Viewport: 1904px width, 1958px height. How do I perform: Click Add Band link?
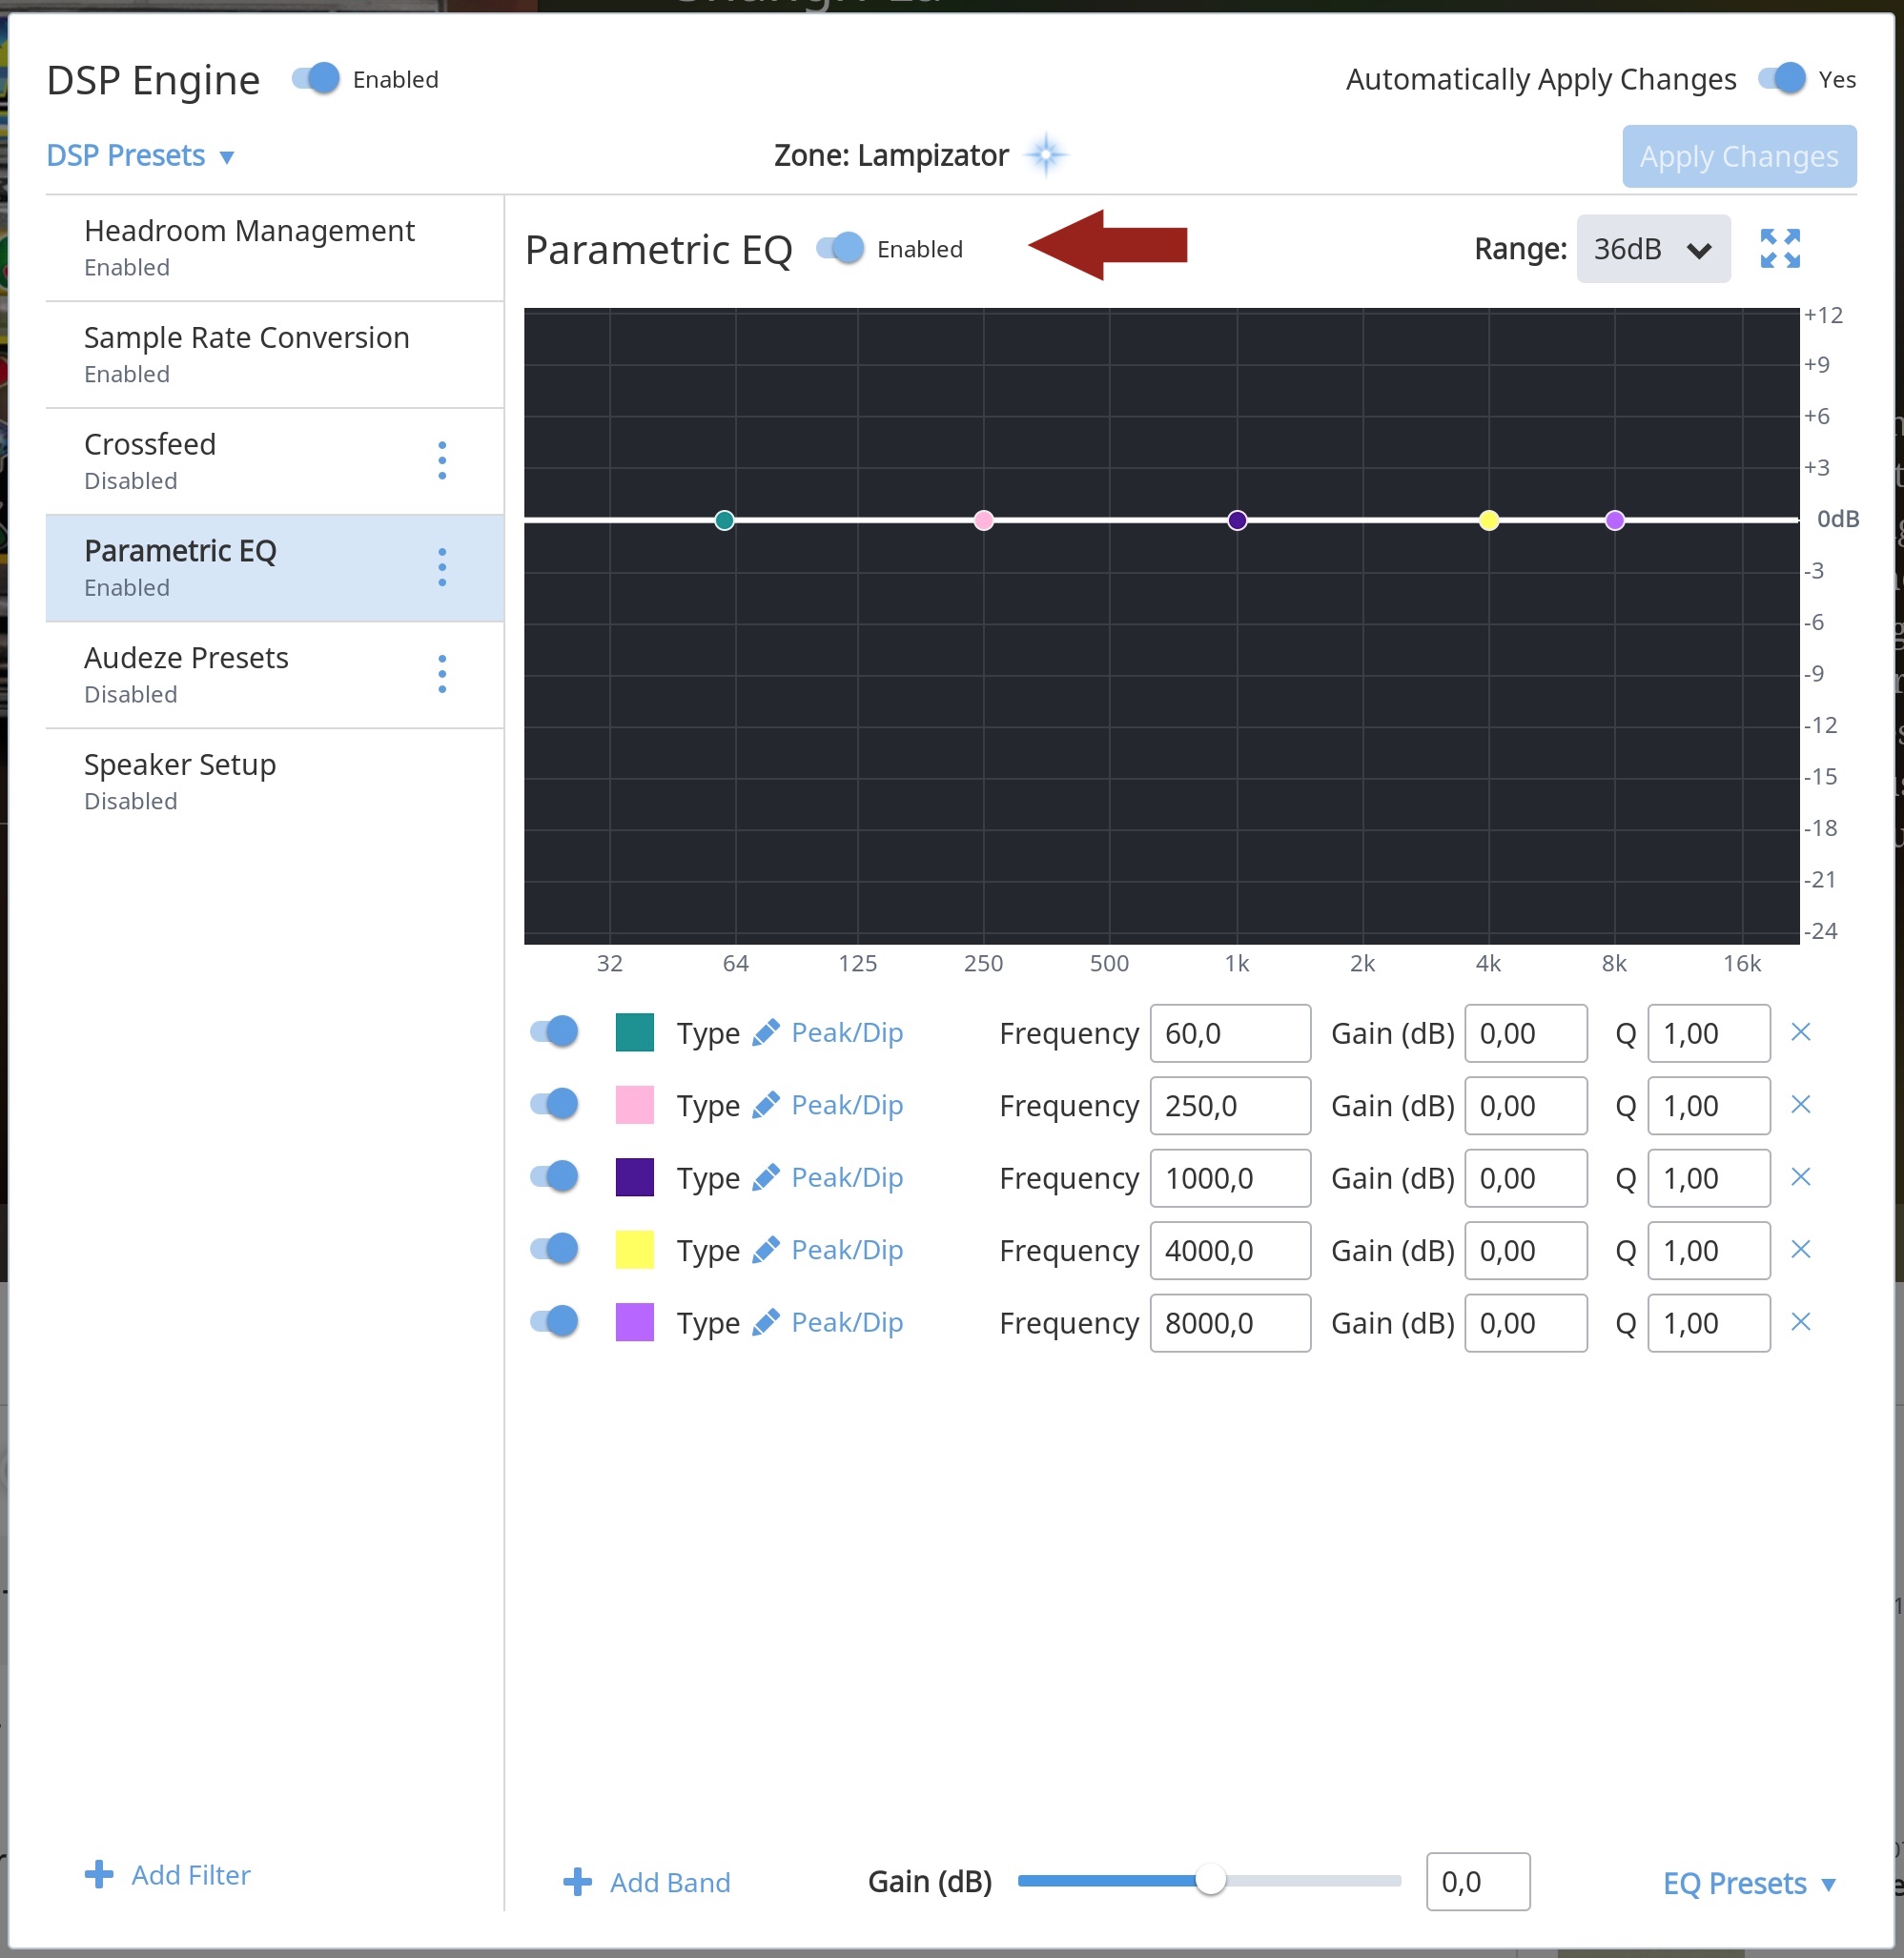pos(669,1882)
